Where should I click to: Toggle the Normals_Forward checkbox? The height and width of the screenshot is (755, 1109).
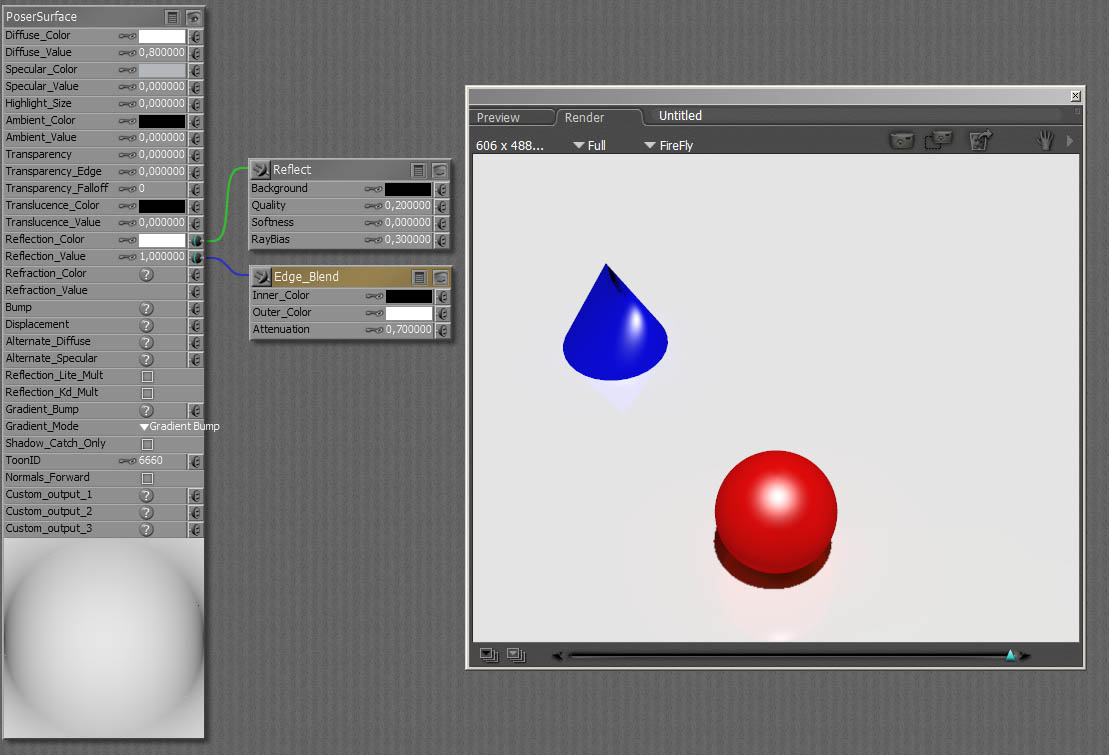[x=147, y=478]
